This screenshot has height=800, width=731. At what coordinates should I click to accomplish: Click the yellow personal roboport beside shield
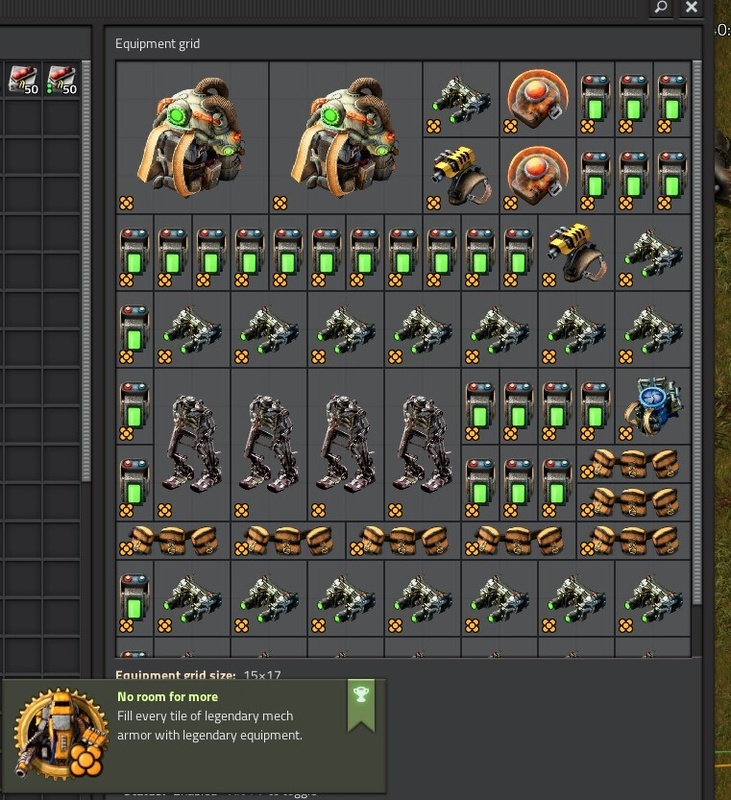(461, 176)
